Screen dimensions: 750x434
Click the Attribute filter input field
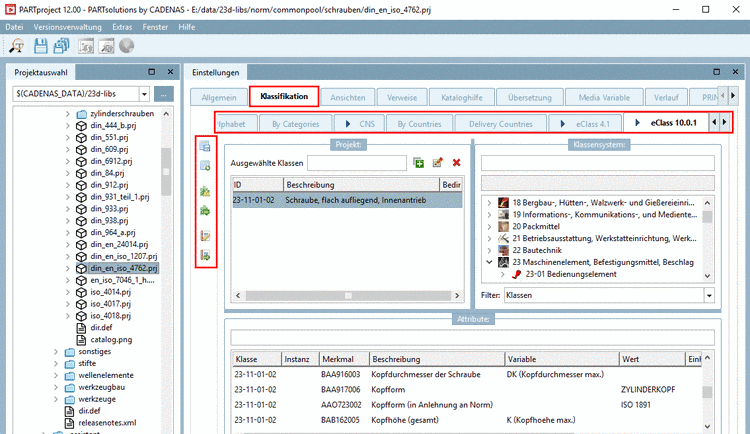click(473, 337)
